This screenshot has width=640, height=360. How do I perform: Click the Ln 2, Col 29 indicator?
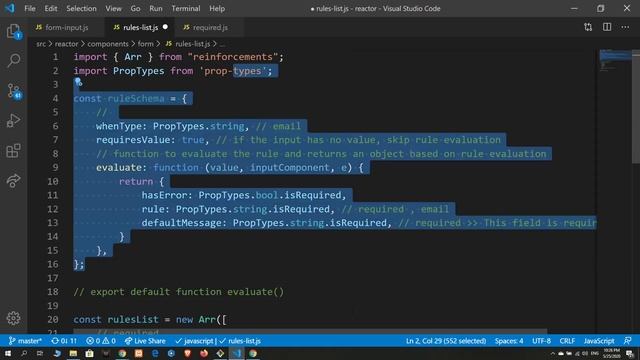point(446,341)
